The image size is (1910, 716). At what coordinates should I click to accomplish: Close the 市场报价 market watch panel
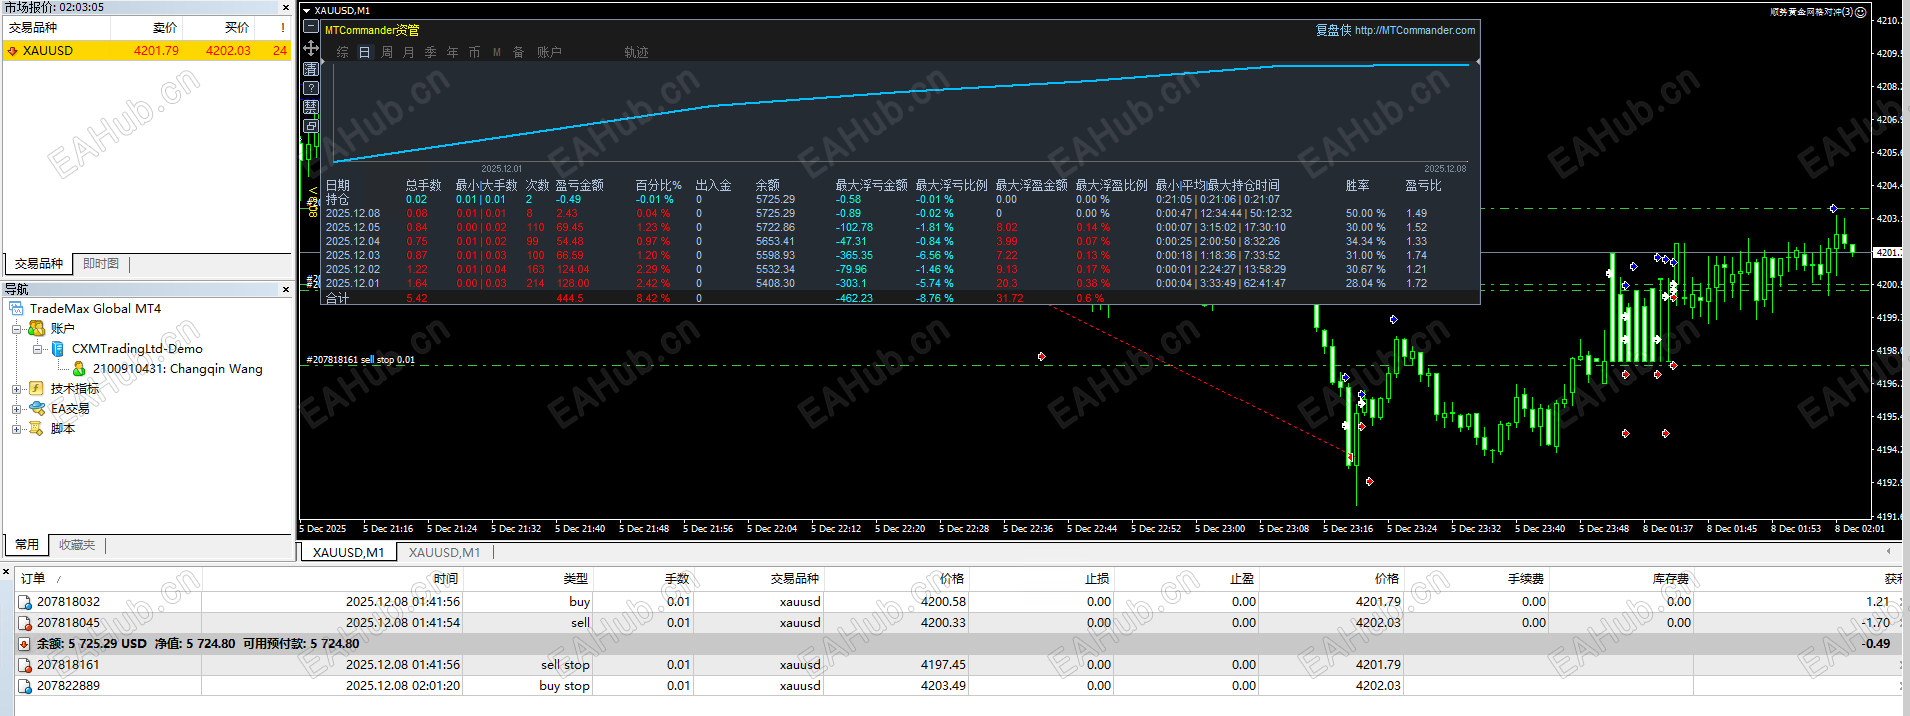(x=286, y=7)
